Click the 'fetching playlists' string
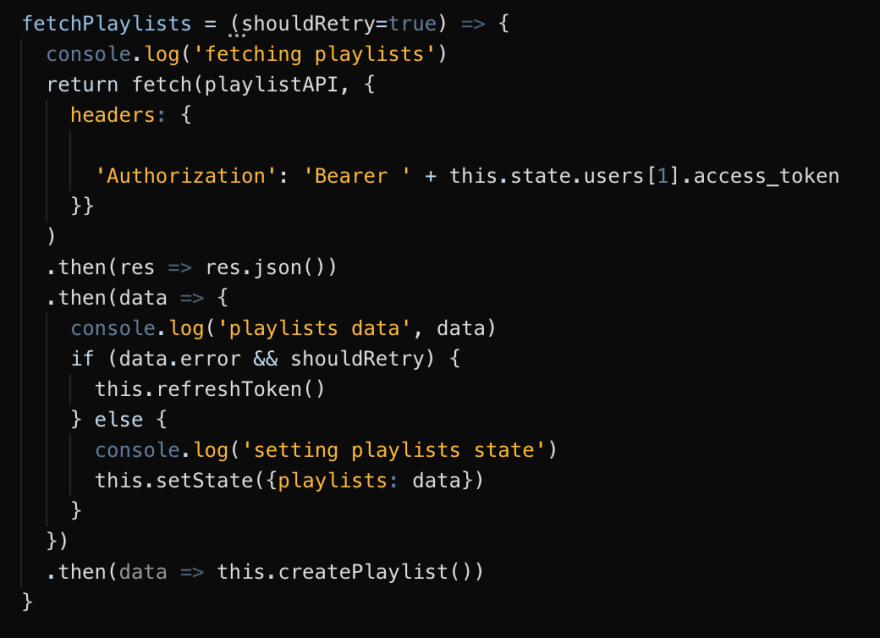Image resolution: width=880 pixels, height=638 pixels. pyautogui.click(x=314, y=54)
